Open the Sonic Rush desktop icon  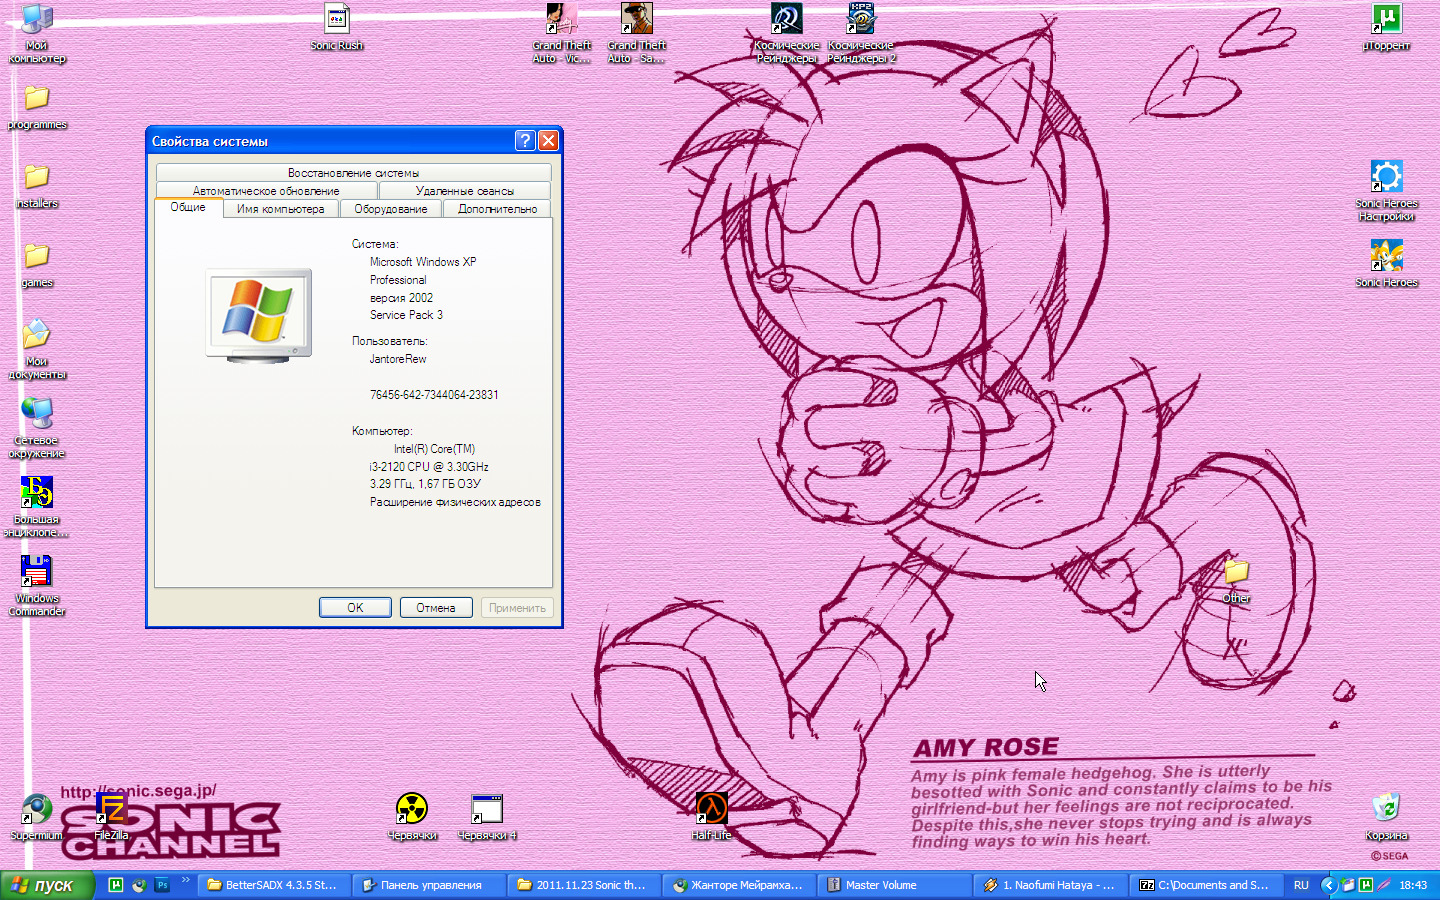pyautogui.click(x=336, y=20)
